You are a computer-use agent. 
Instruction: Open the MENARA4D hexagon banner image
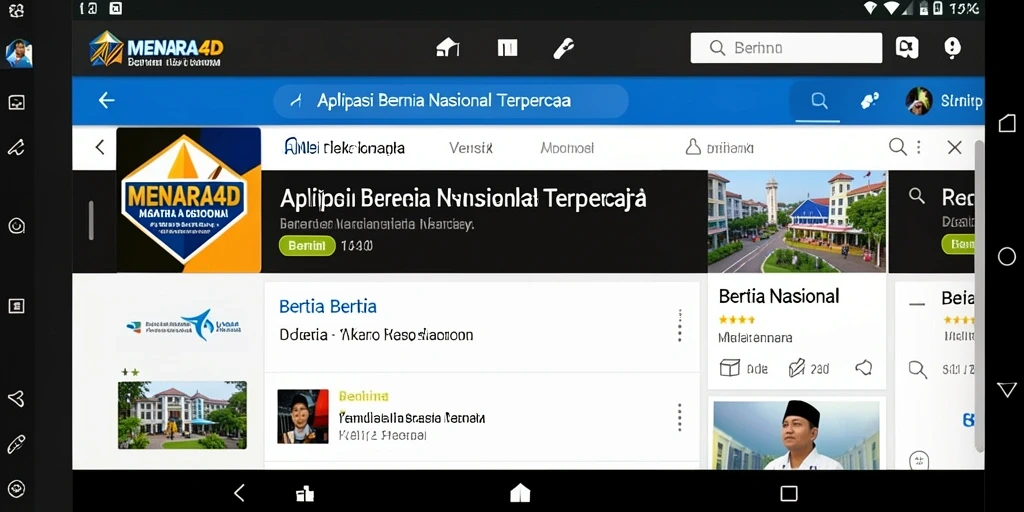(189, 200)
